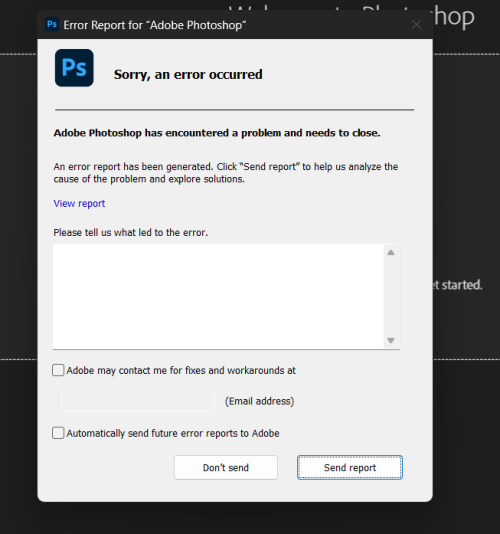Click the Don't send button
Screen dimensions: 500x534
226,468
